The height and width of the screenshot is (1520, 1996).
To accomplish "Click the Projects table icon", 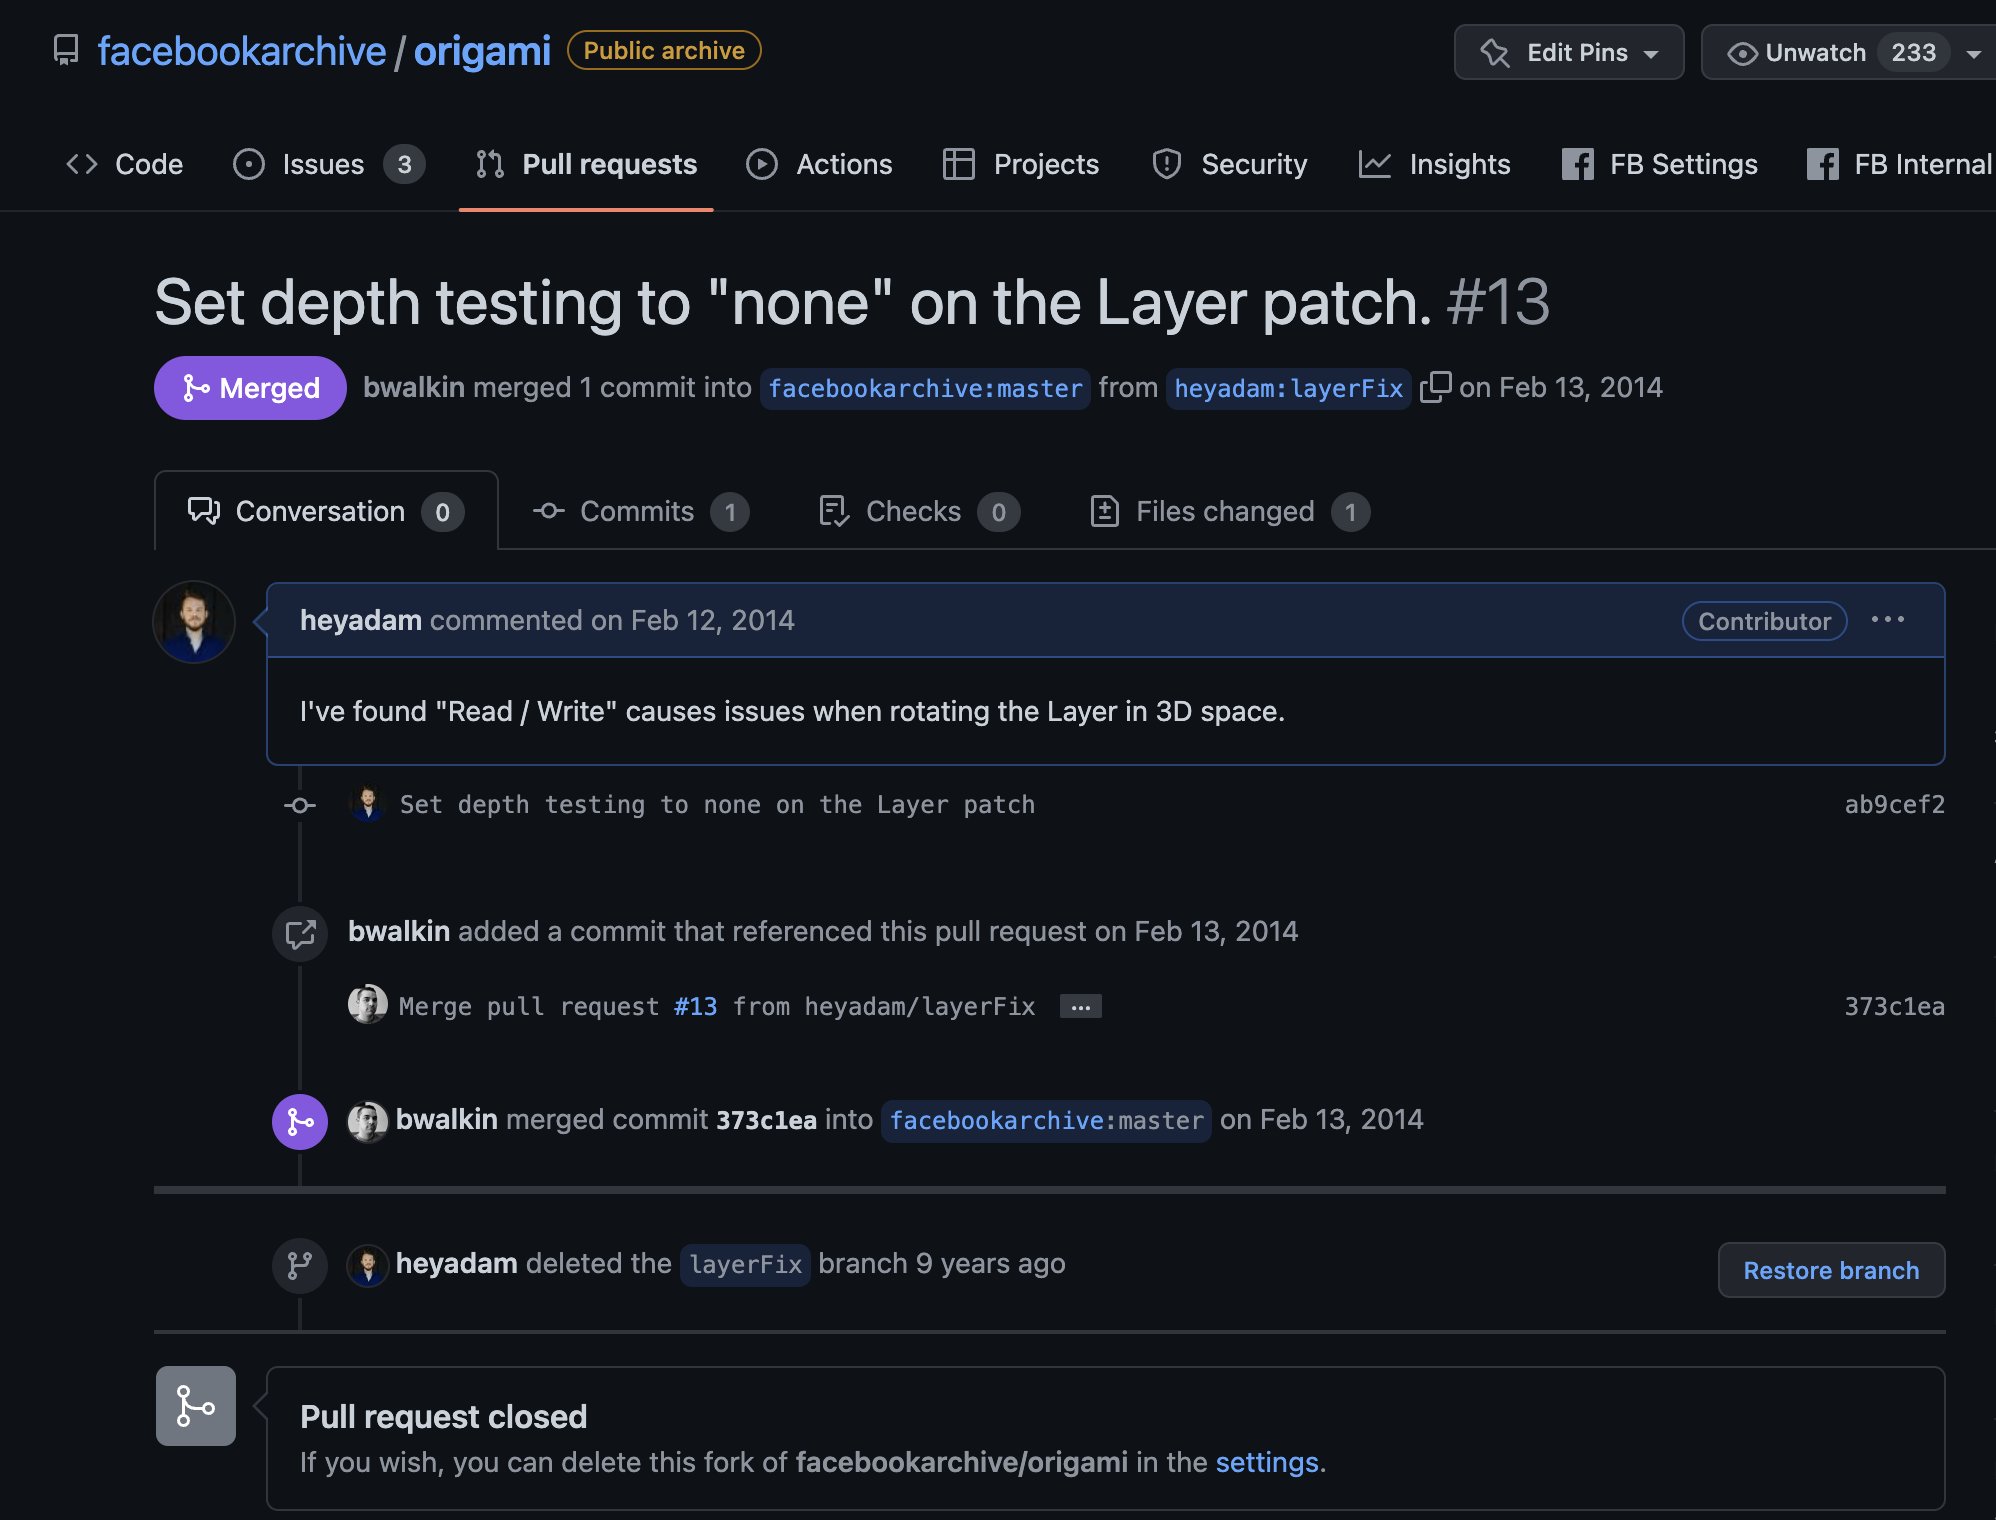I will [959, 164].
